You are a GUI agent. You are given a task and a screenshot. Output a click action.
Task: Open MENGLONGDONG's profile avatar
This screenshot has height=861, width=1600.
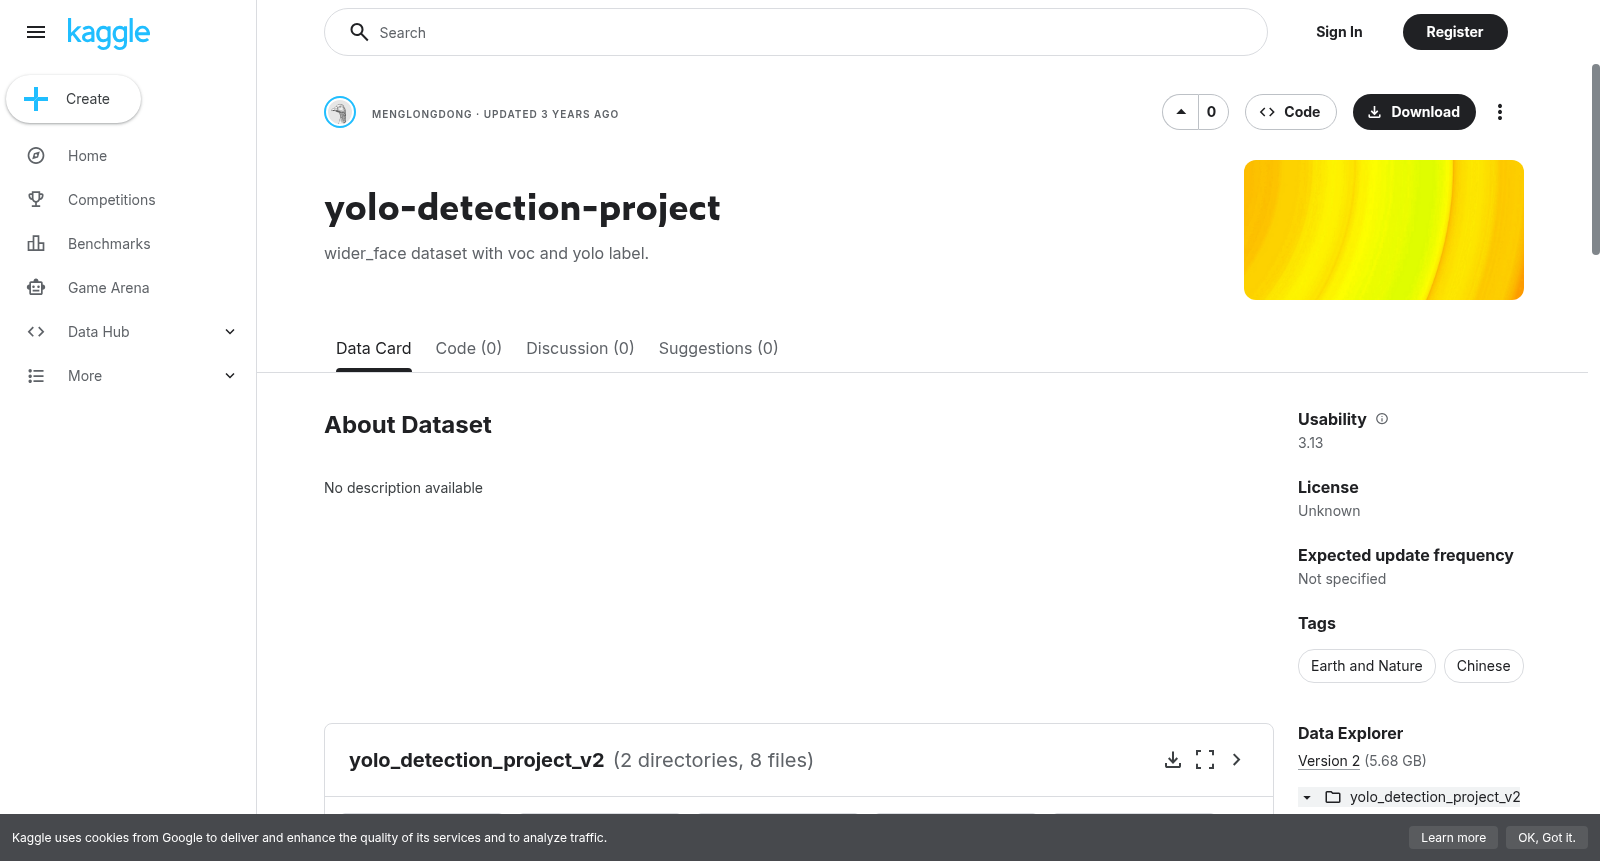pyautogui.click(x=340, y=112)
